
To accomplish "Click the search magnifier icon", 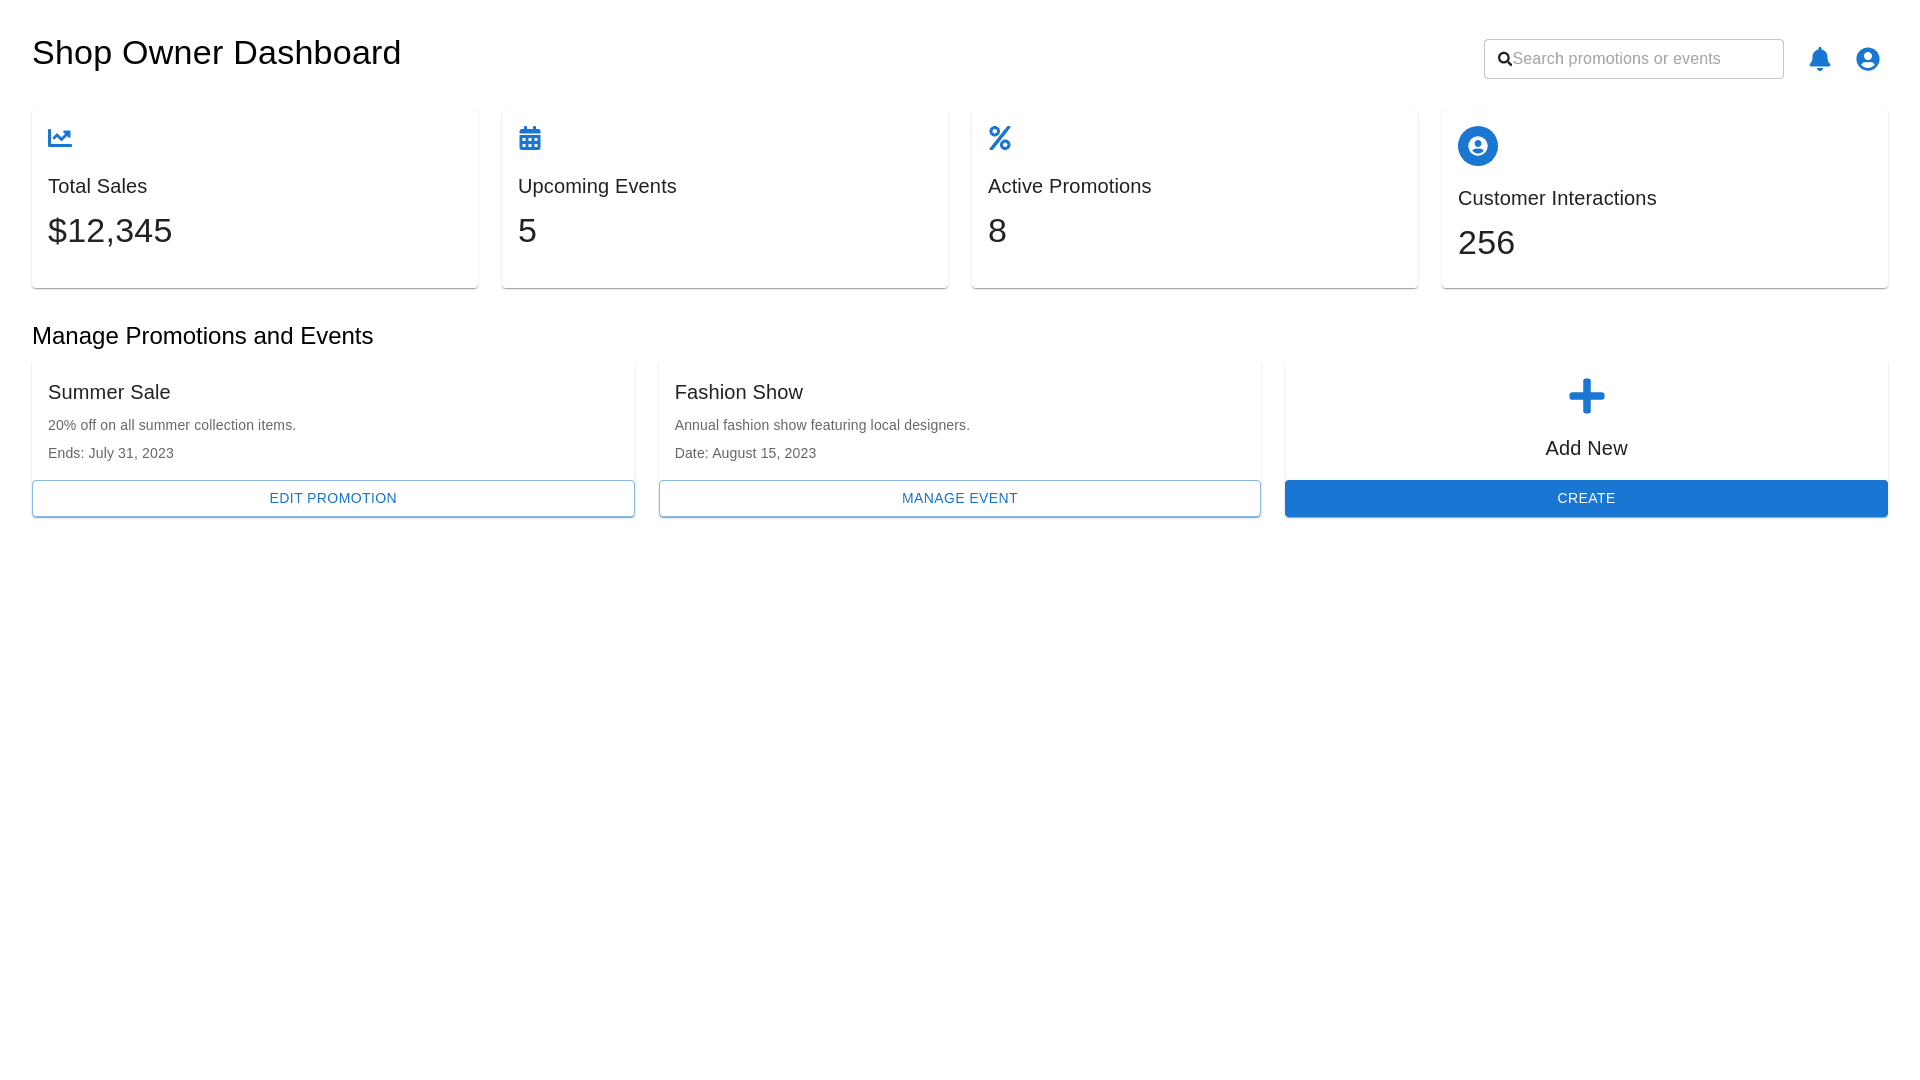I will 1504,59.
